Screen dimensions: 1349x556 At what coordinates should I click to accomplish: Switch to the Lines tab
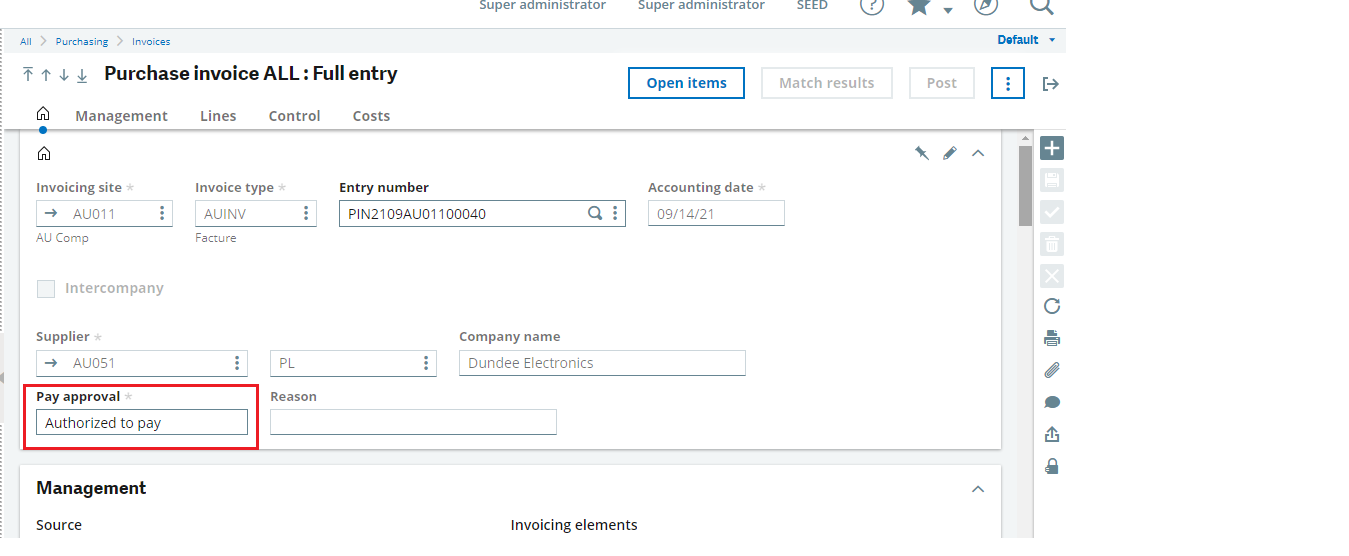(218, 116)
